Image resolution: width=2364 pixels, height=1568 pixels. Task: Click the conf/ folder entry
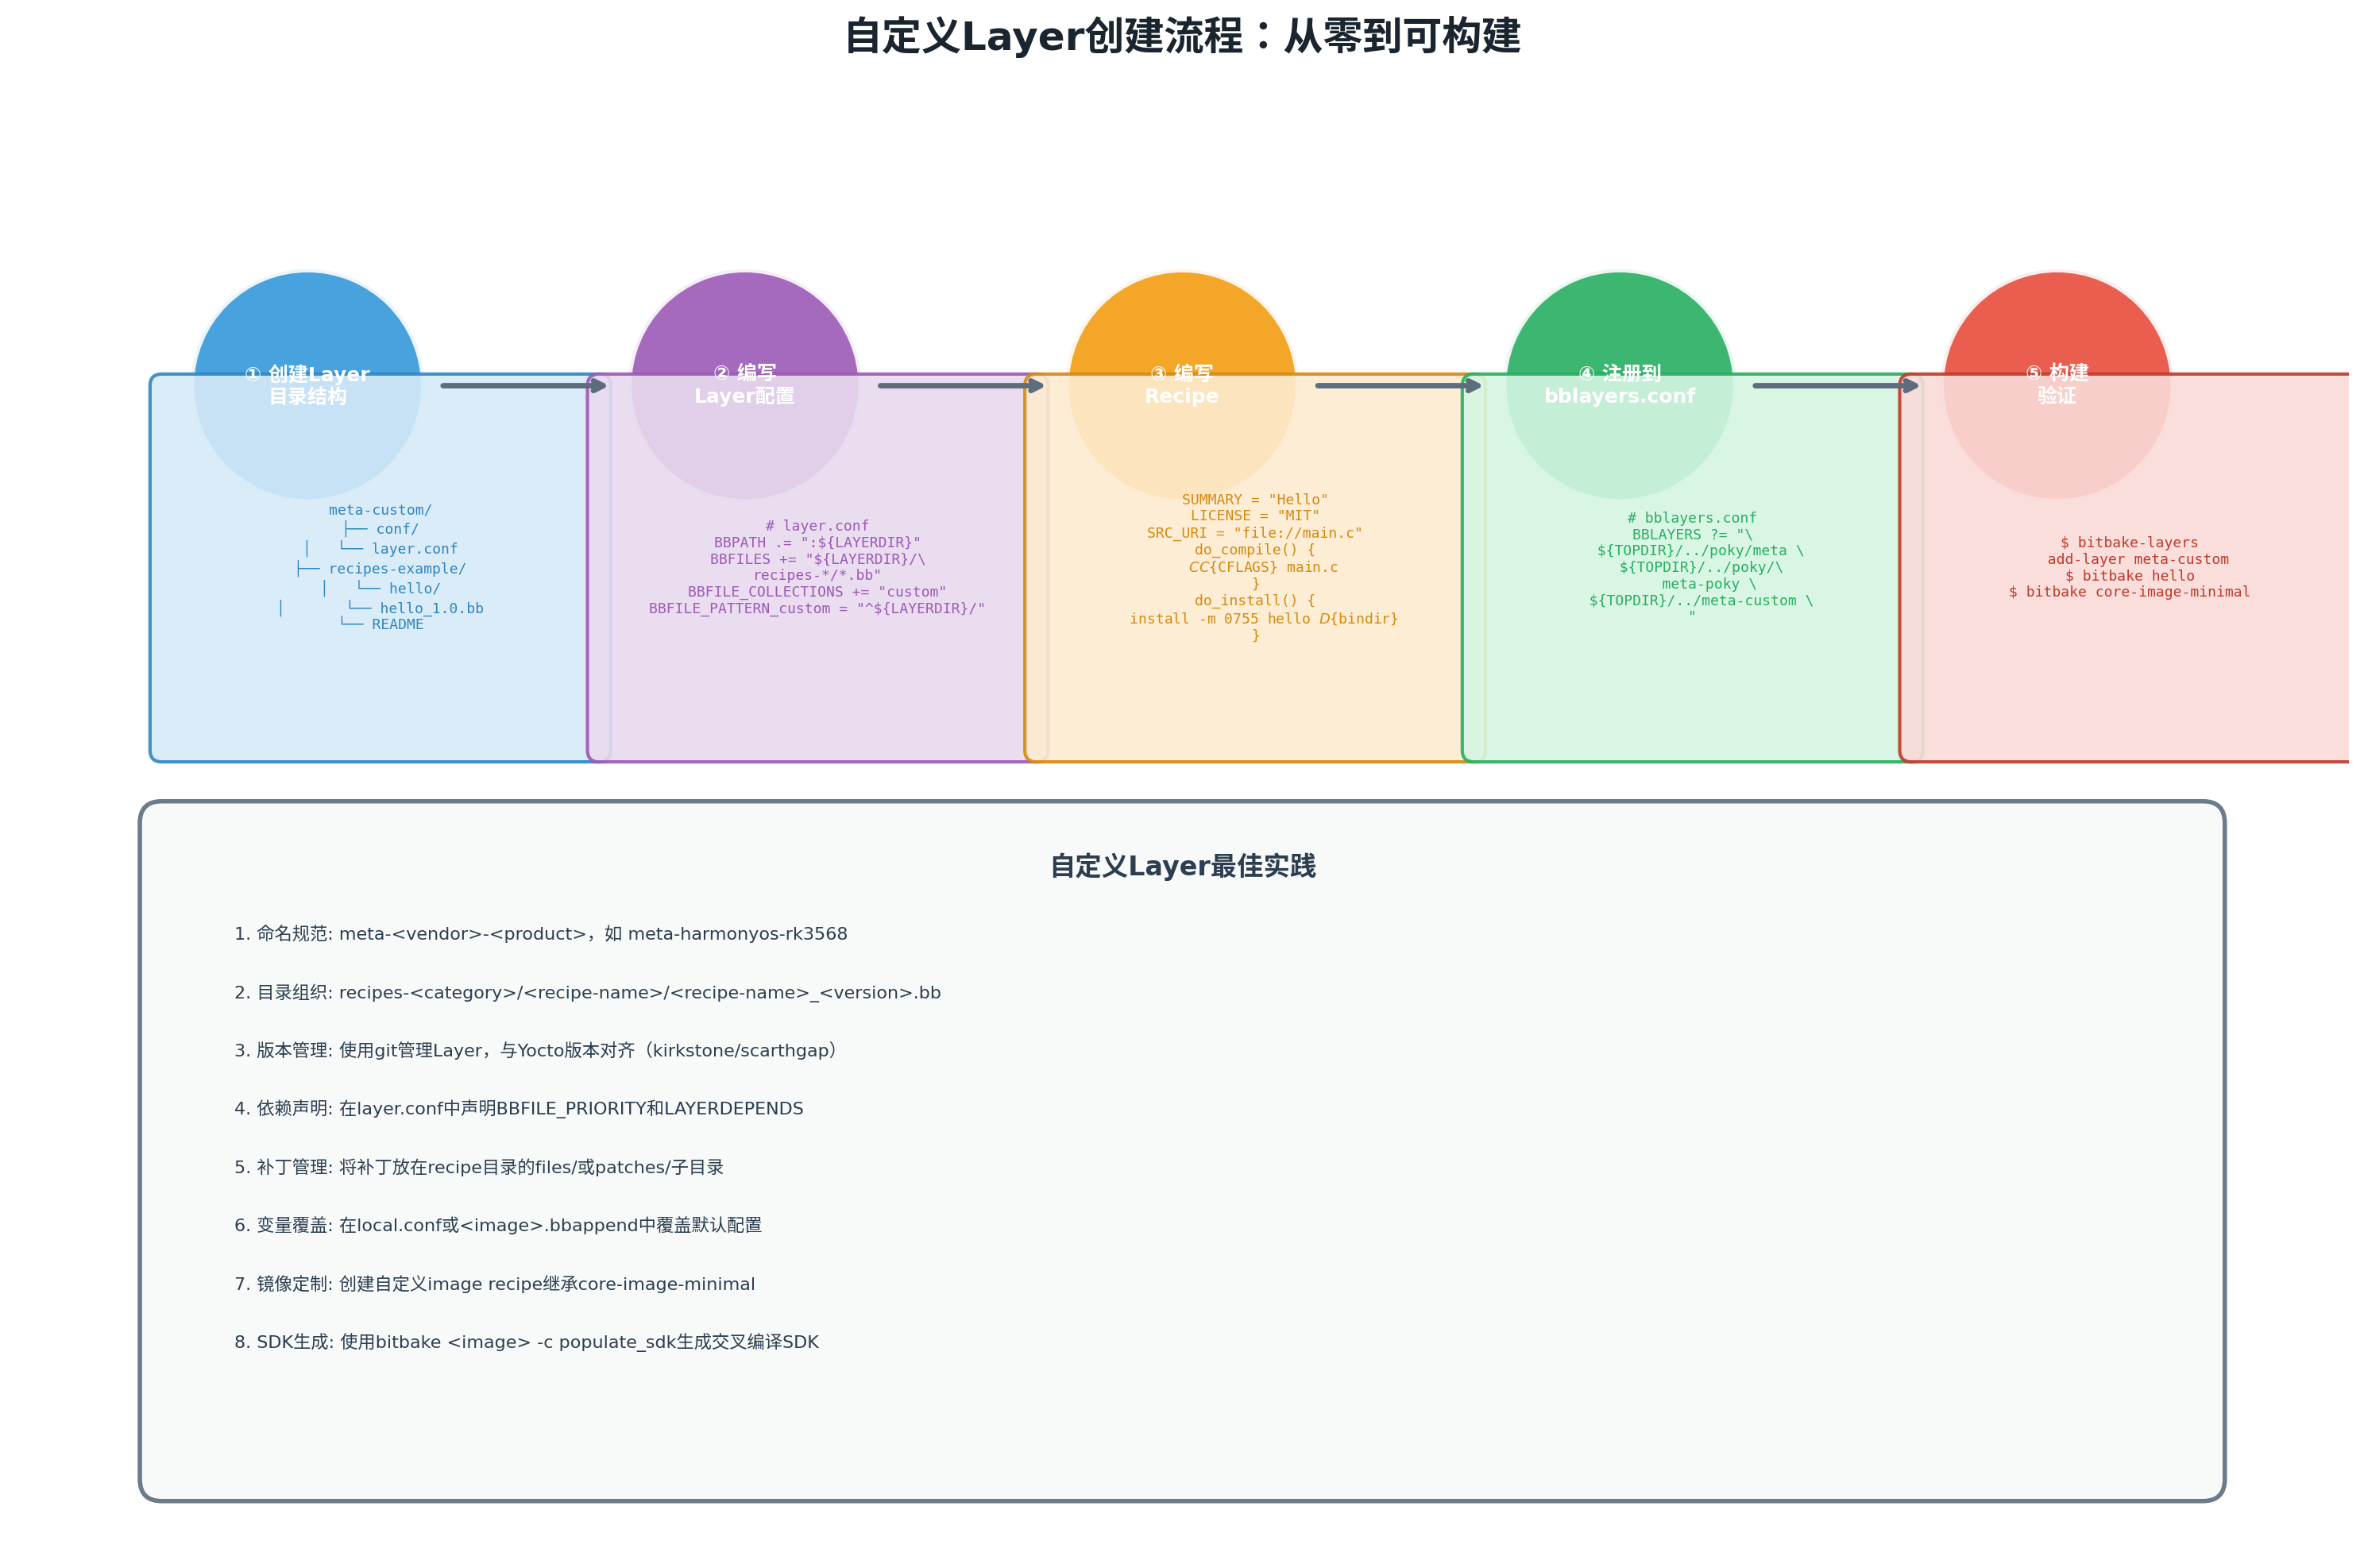tap(381, 529)
